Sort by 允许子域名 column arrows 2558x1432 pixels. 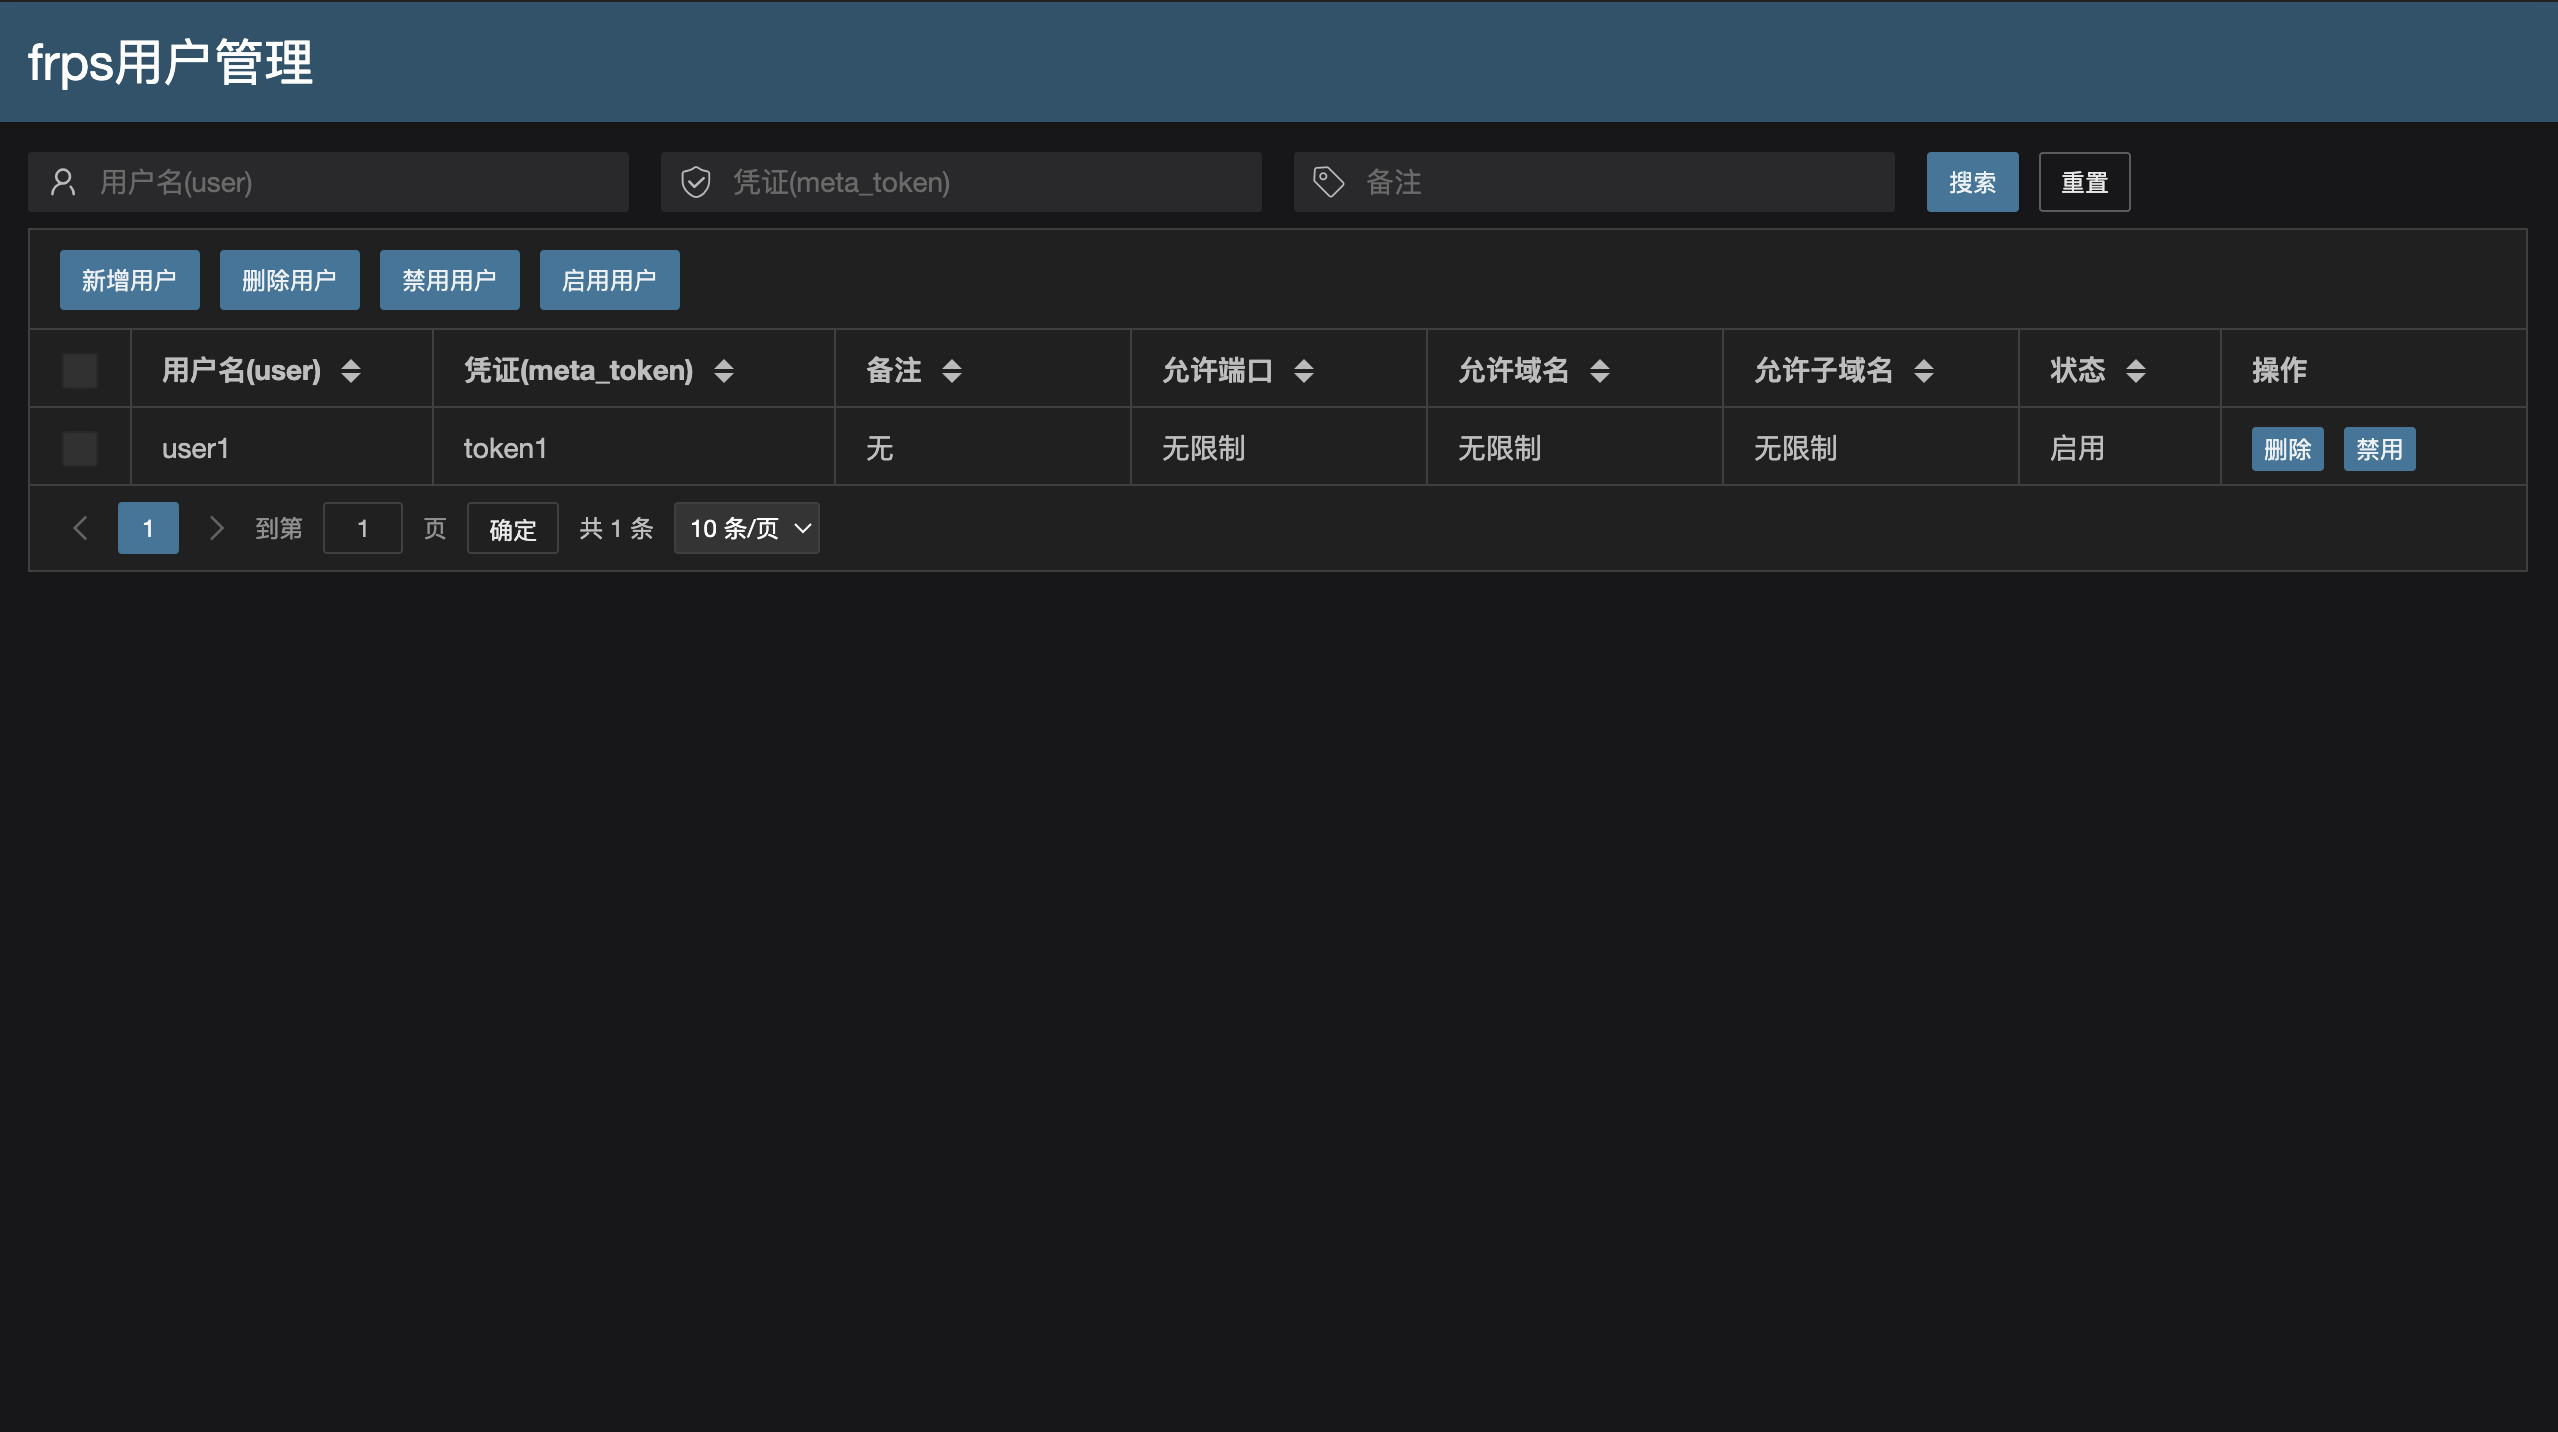coord(1924,371)
